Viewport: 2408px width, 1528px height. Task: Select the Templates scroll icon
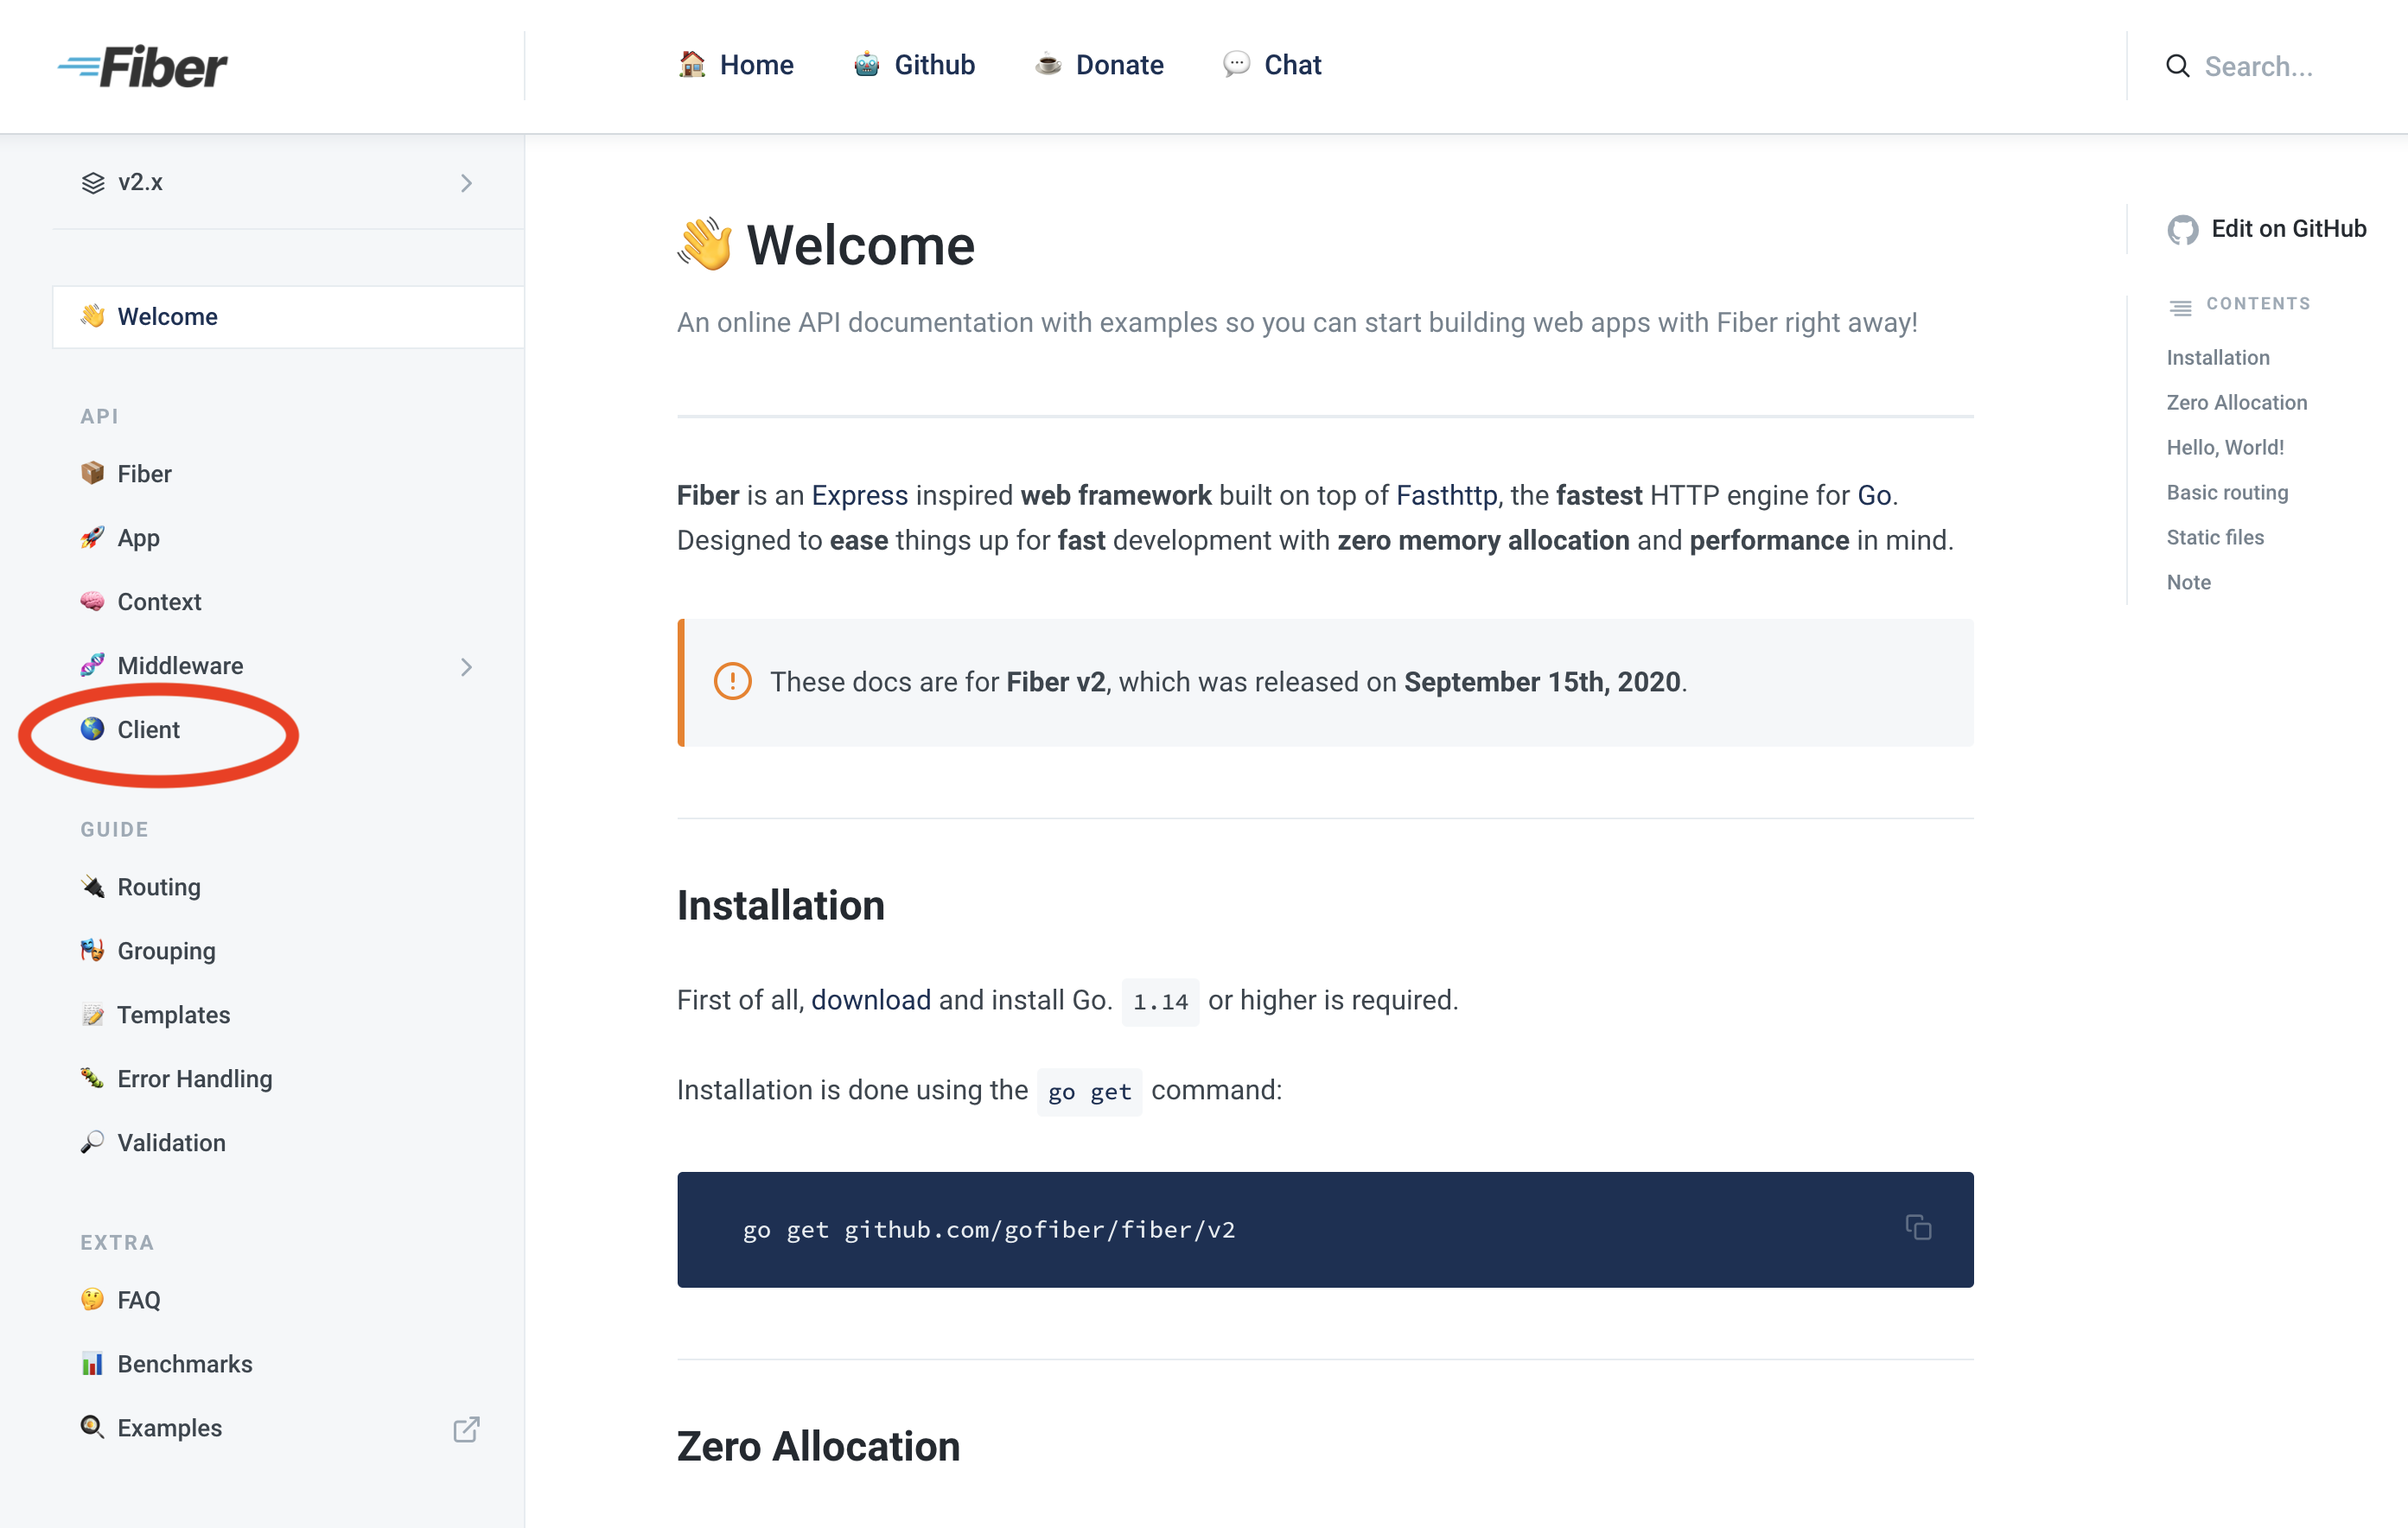93,1014
